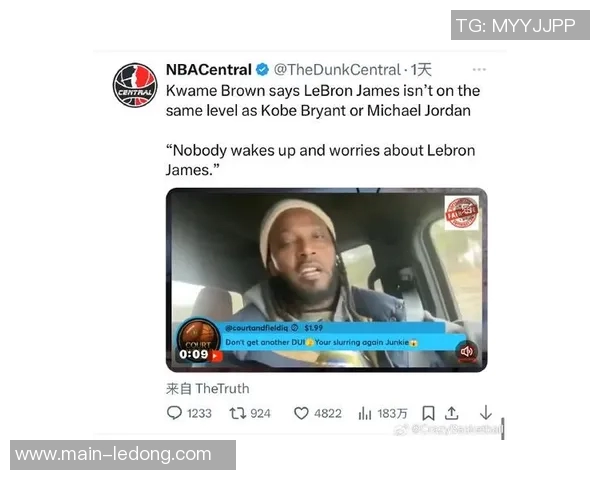Click the 0:09 video timer

[194, 354]
